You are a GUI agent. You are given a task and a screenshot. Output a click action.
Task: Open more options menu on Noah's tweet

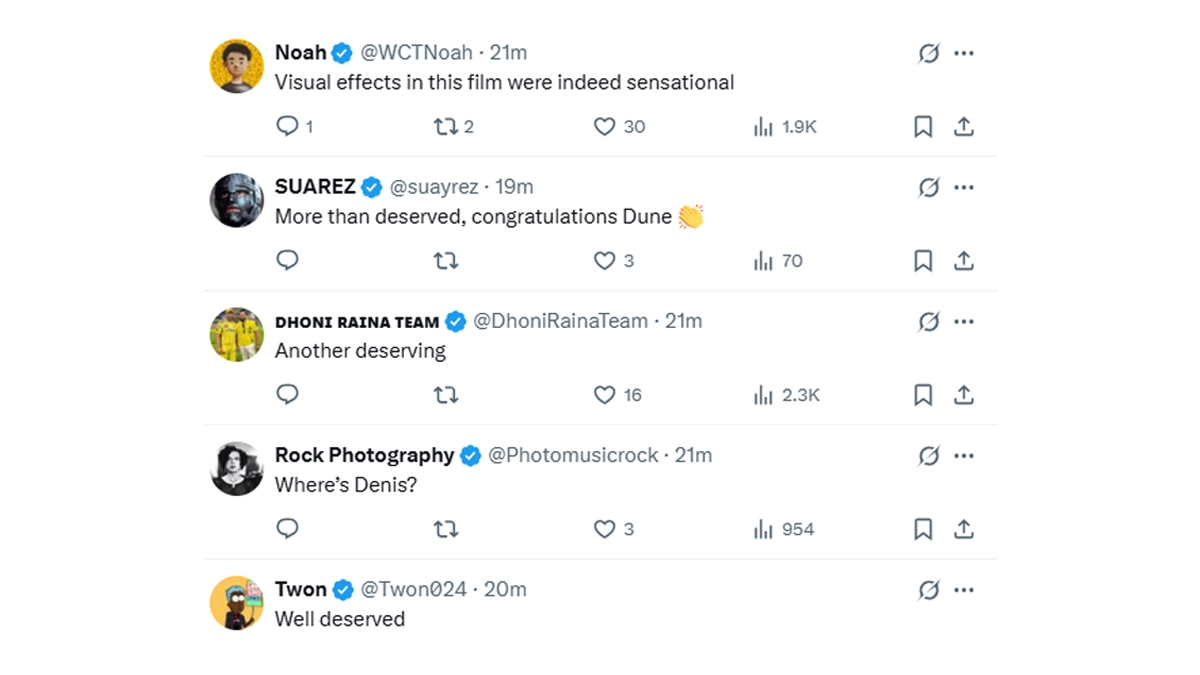[964, 53]
